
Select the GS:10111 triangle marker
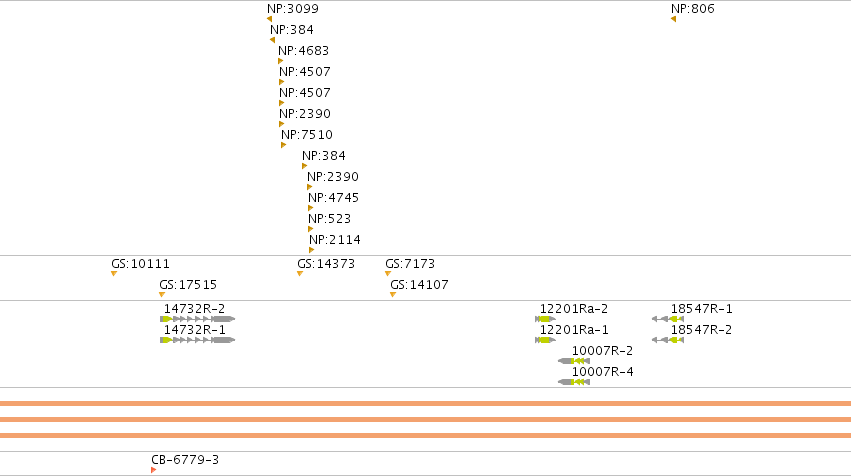tap(114, 274)
